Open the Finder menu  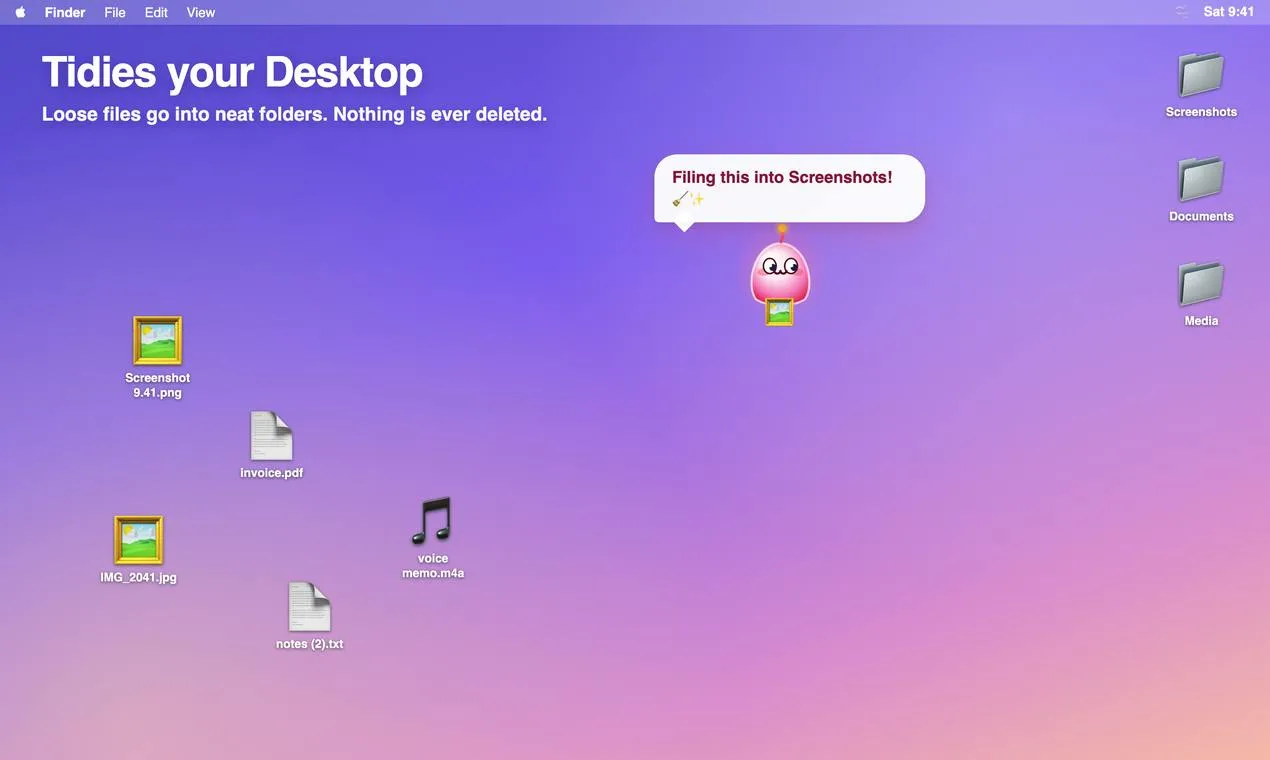(65, 12)
